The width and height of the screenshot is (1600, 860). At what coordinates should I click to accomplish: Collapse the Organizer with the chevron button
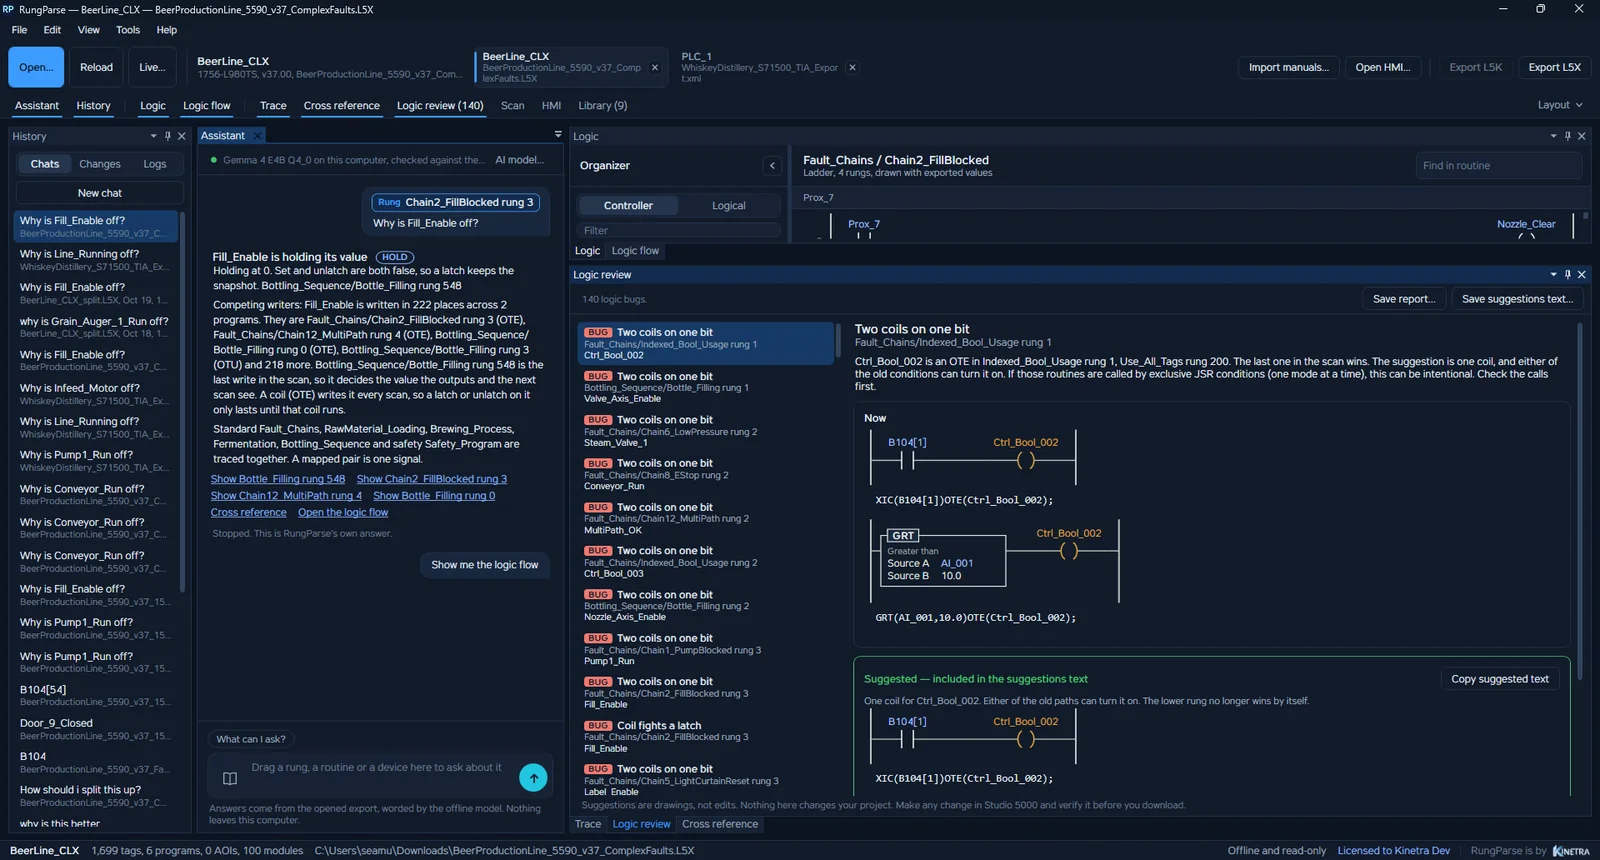[772, 166]
